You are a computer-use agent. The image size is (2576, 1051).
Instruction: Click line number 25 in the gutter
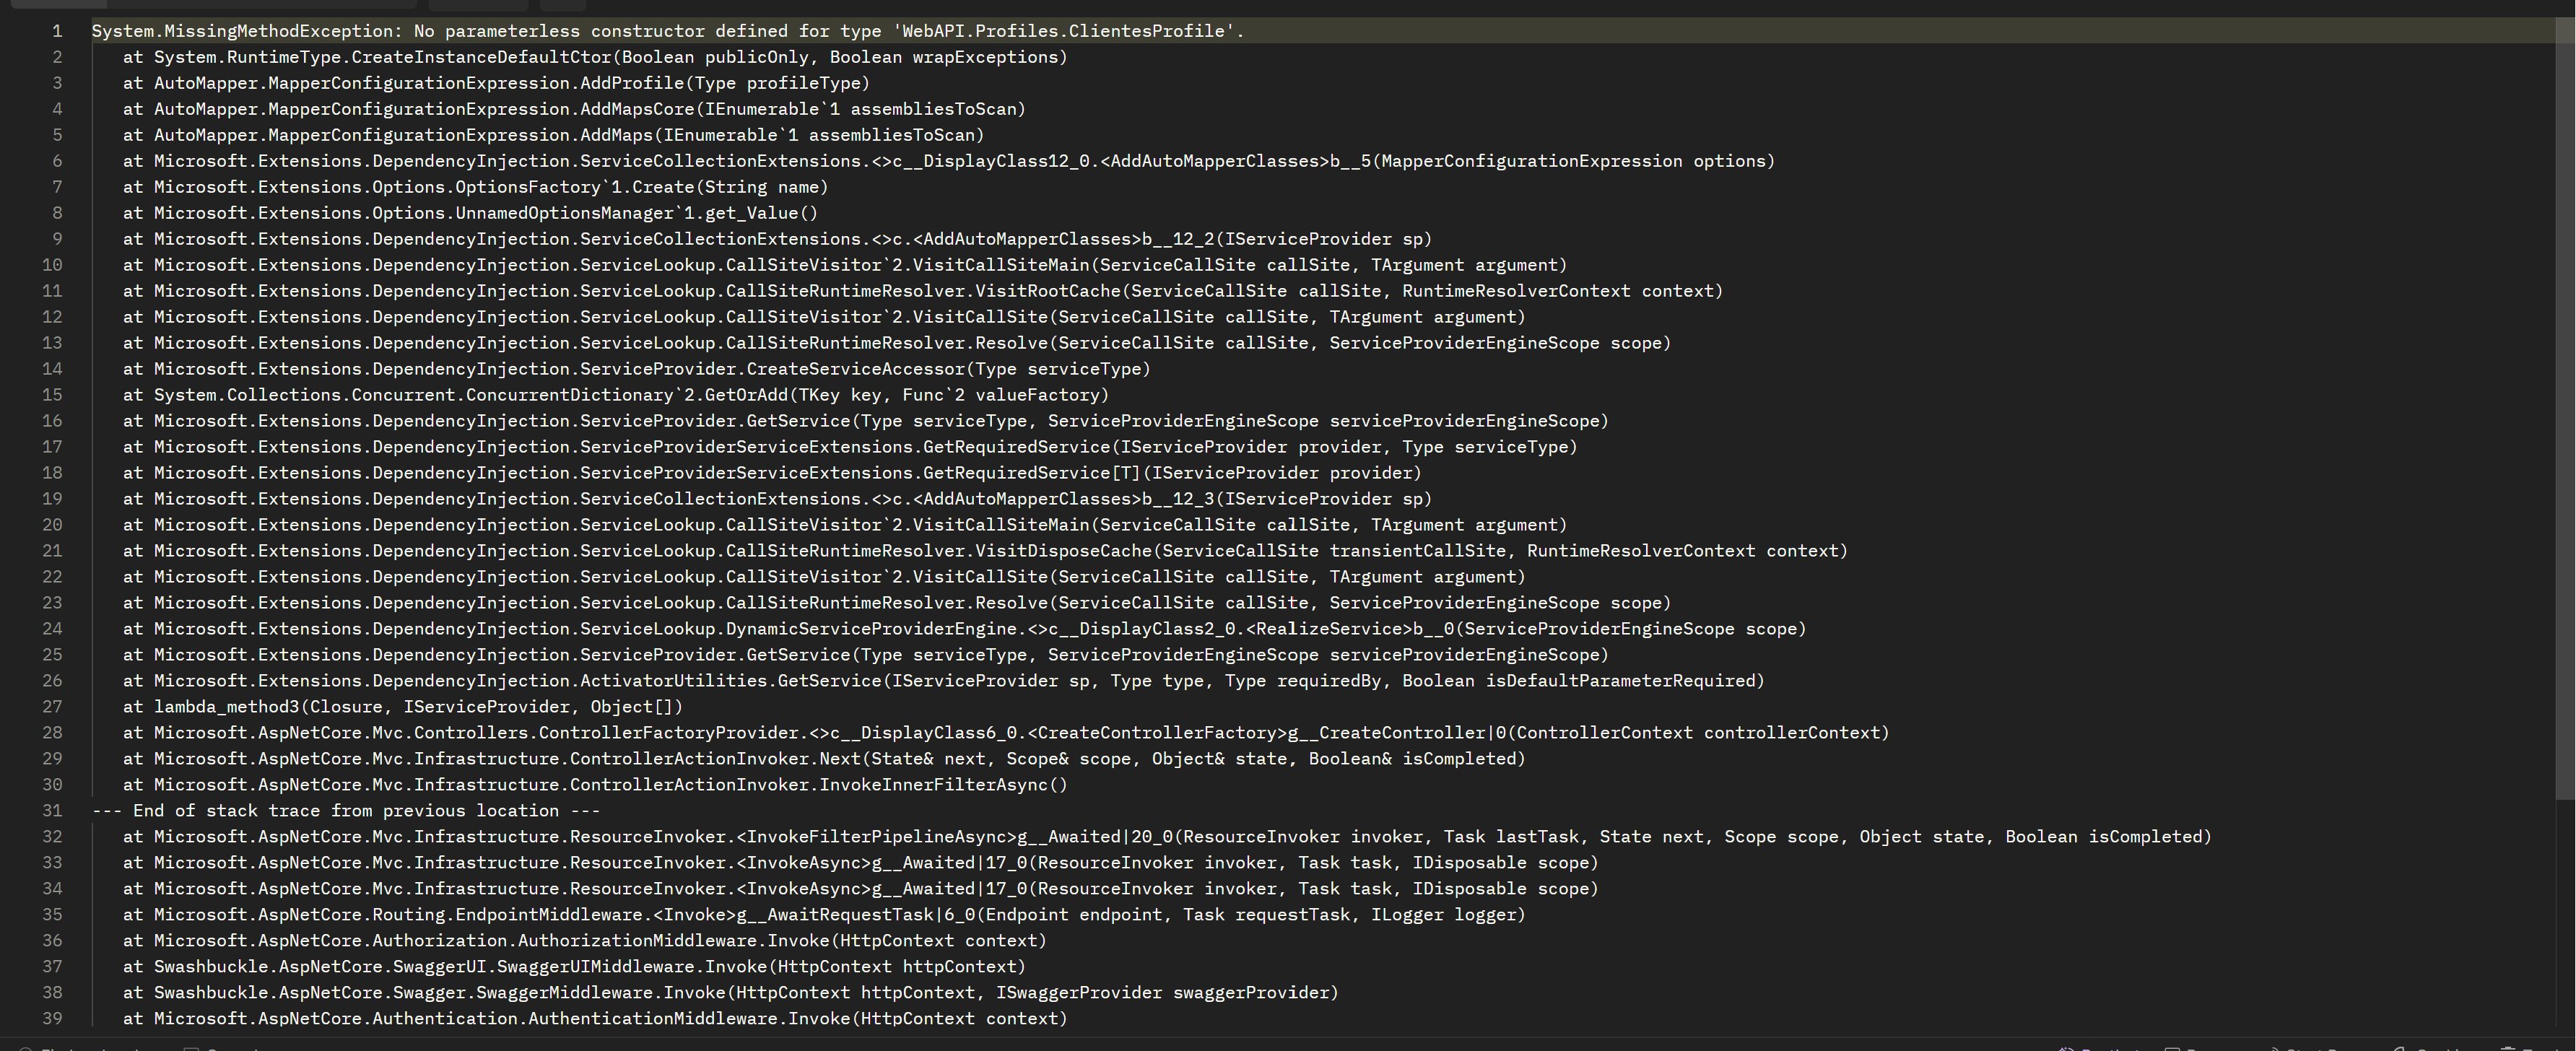click(x=52, y=655)
